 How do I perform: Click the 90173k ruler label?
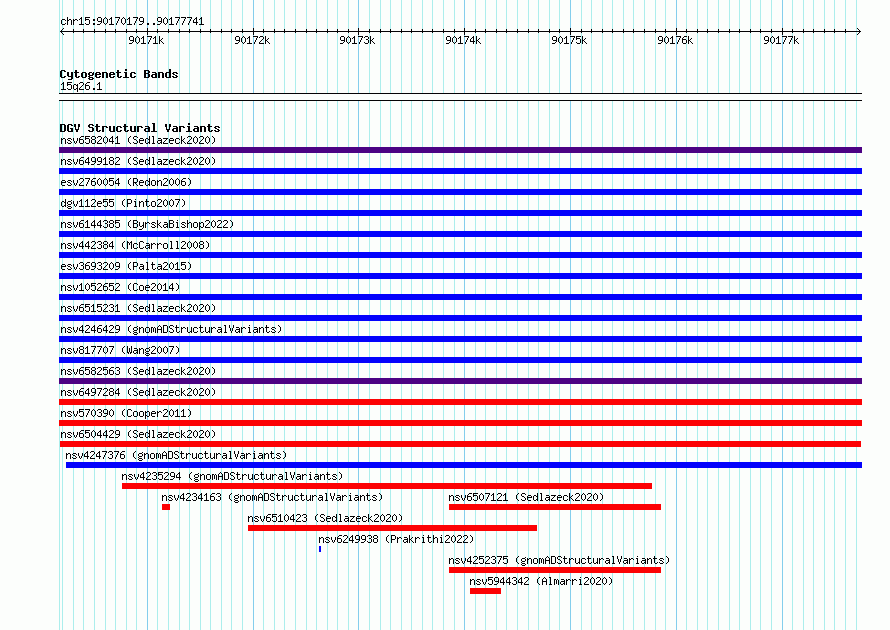tap(357, 40)
